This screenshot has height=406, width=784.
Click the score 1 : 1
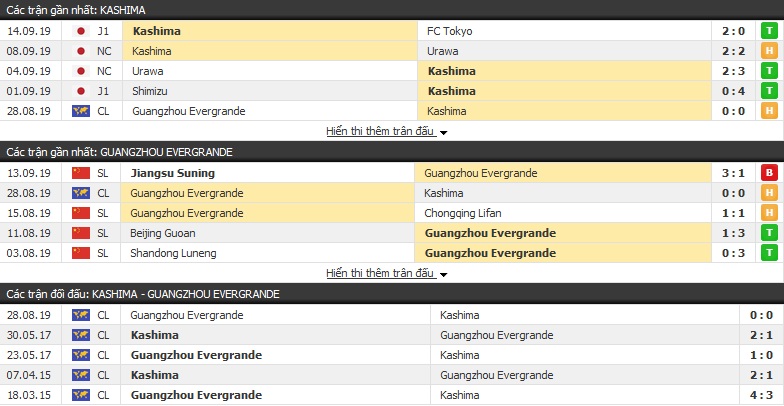pyautogui.click(x=734, y=213)
